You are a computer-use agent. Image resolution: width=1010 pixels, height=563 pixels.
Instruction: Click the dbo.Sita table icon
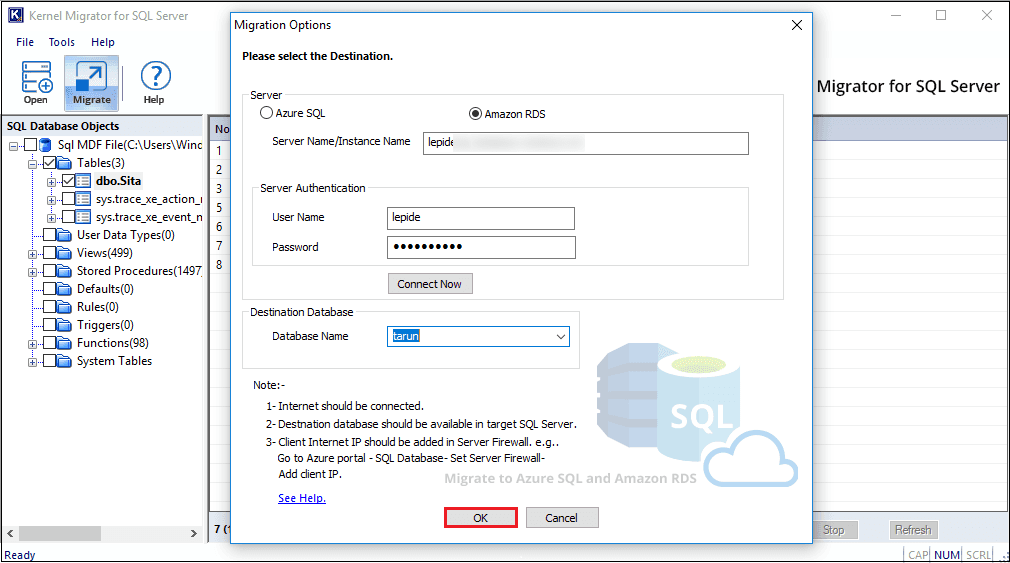83,181
